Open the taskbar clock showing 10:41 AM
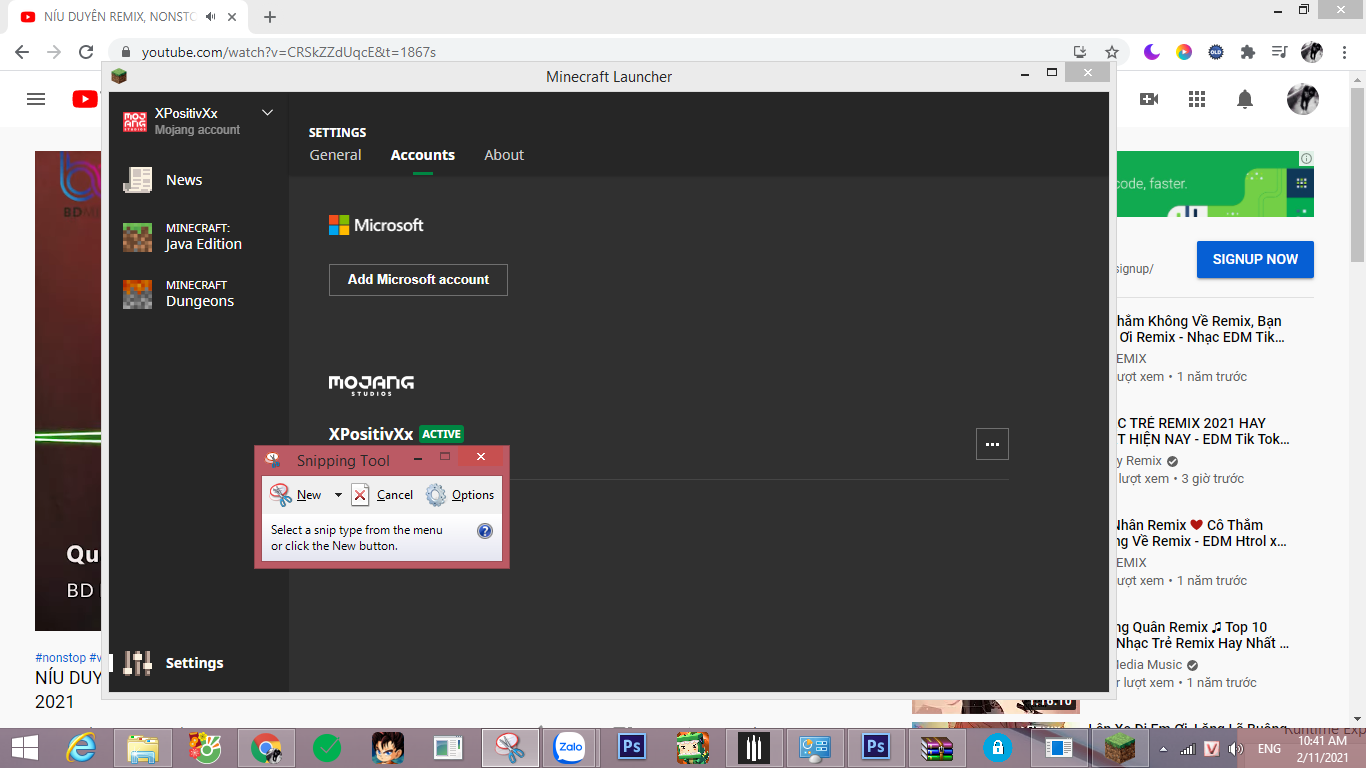The image size is (1366, 768). [1322, 748]
